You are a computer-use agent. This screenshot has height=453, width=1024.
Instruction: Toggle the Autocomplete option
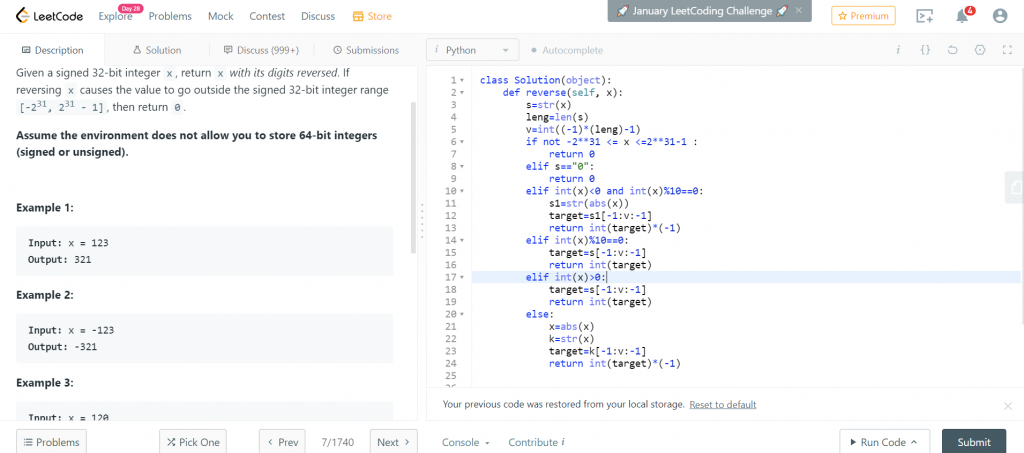click(x=566, y=50)
